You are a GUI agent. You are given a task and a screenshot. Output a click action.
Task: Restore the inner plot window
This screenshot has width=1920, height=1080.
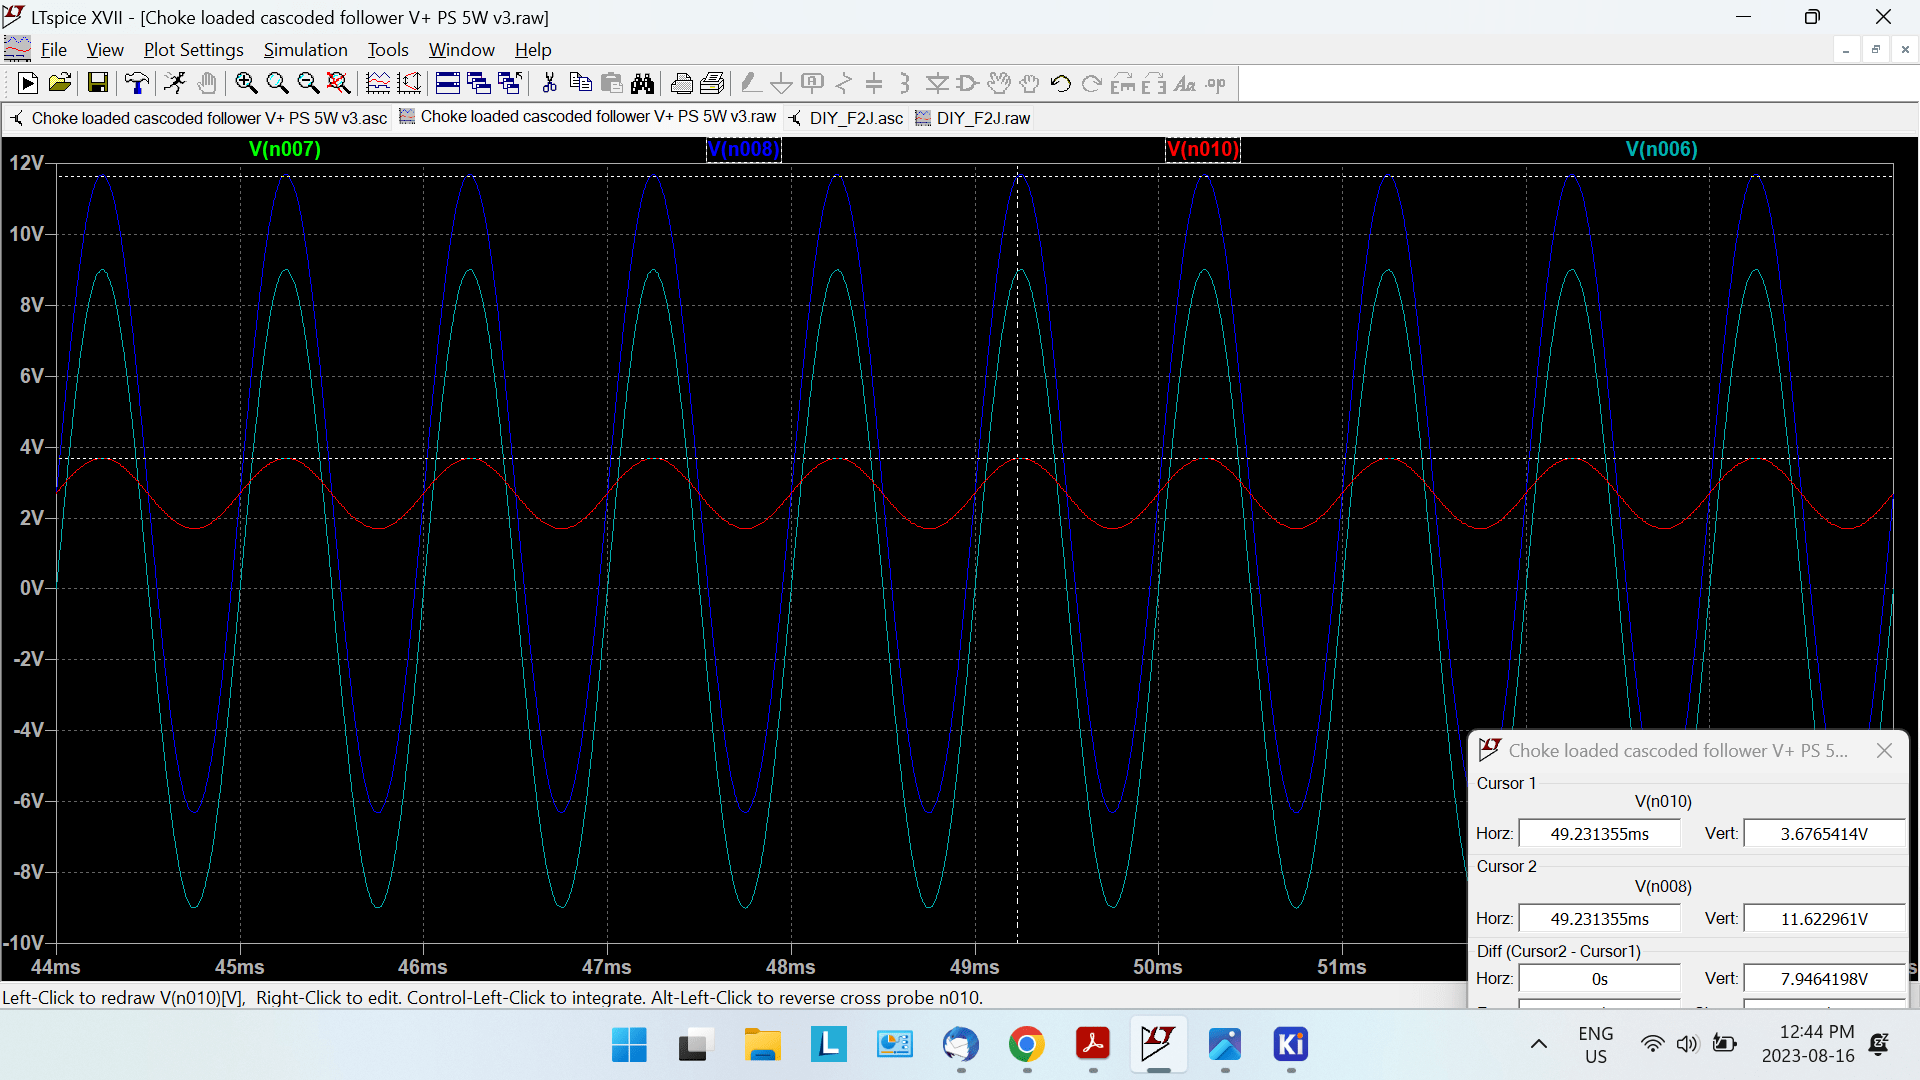tap(1876, 50)
